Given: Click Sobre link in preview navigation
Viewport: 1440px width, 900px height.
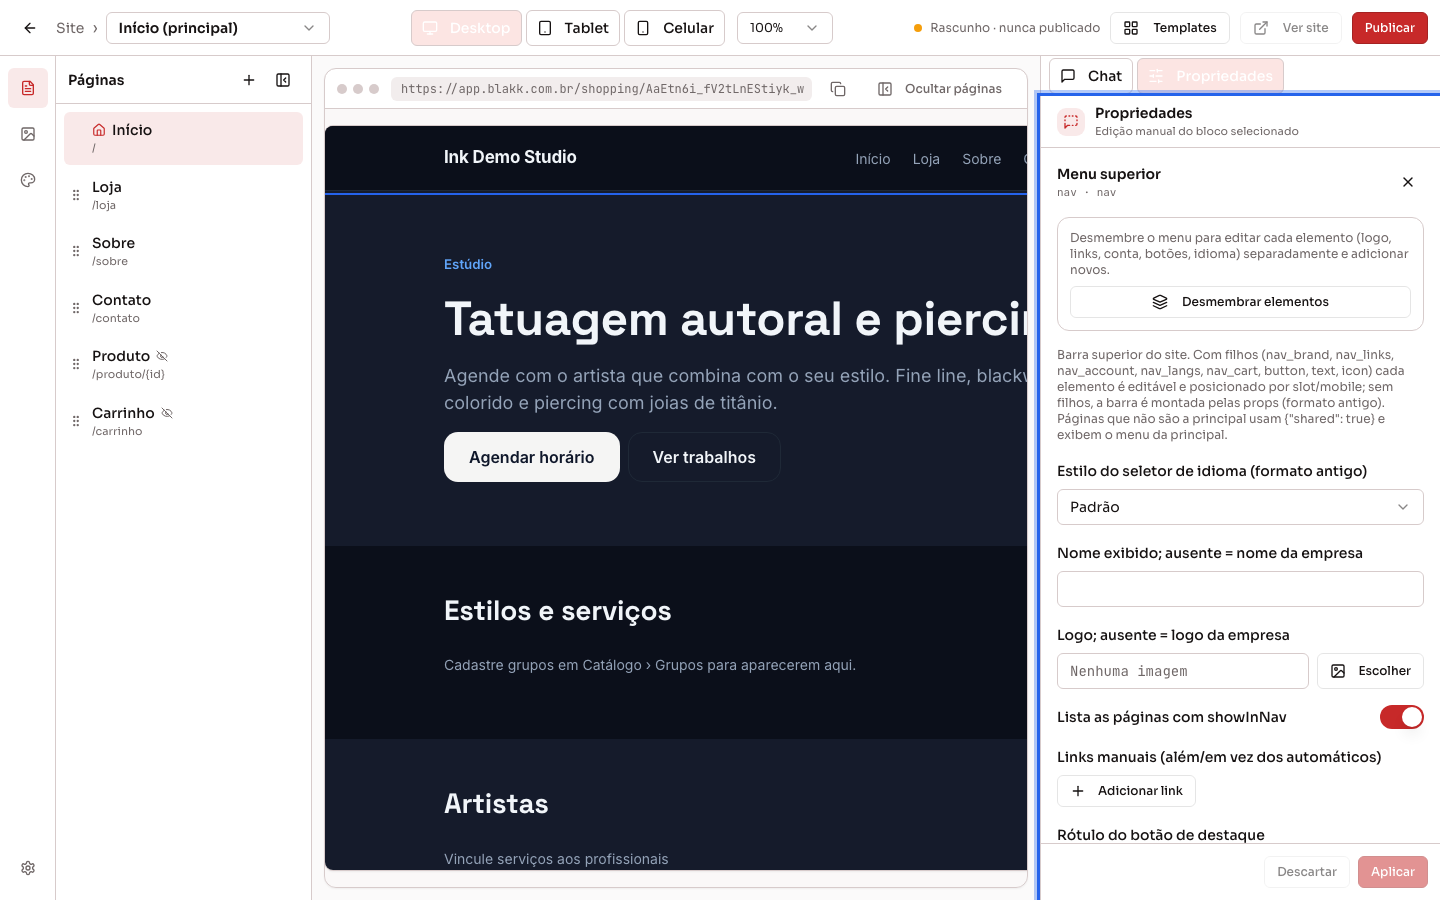Looking at the screenshot, I should click(x=982, y=159).
